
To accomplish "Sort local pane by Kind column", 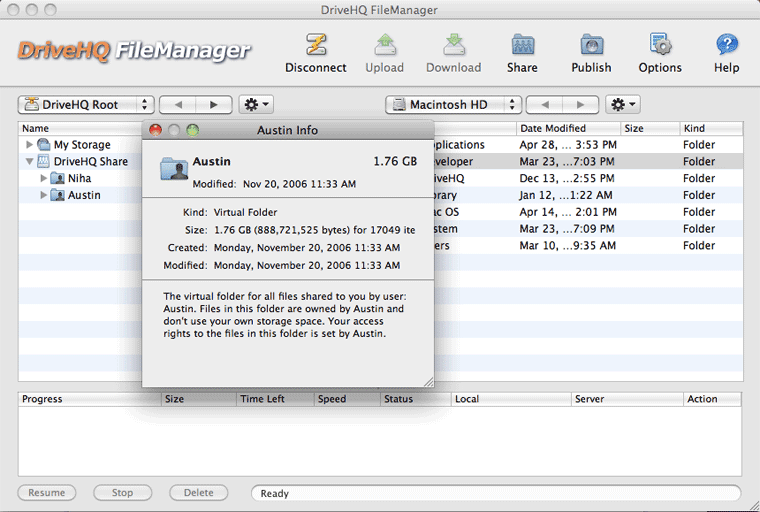I will [711, 128].
